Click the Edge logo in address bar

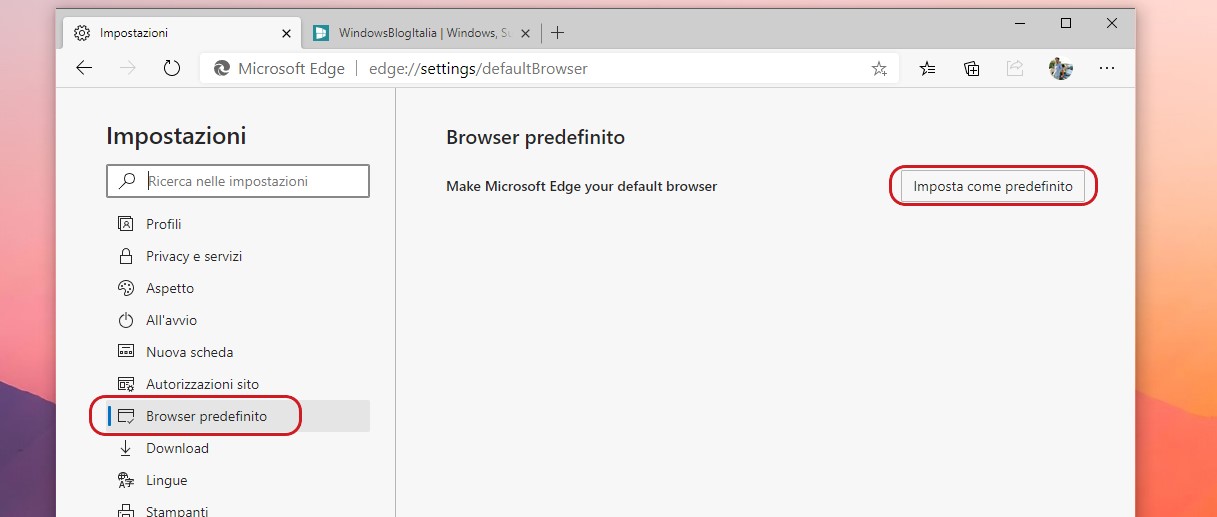(x=220, y=69)
